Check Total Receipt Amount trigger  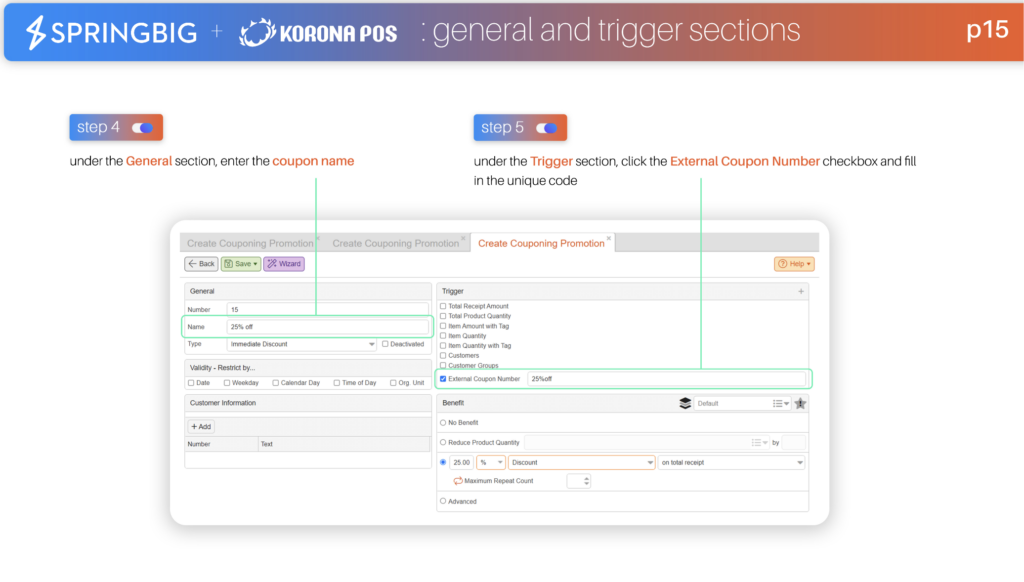(443, 306)
